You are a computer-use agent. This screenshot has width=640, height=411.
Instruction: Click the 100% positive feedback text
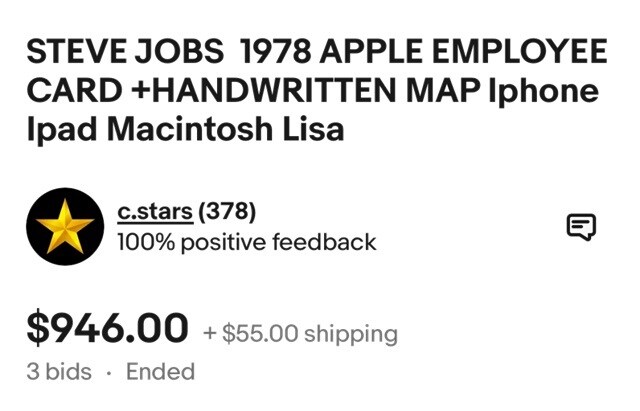(247, 242)
